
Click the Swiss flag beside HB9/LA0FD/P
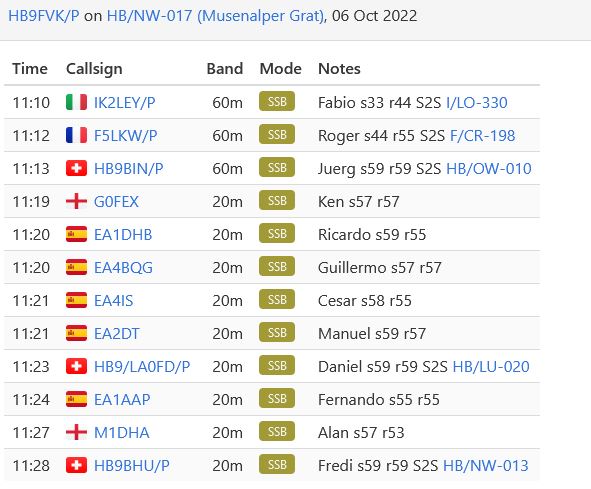(76, 366)
